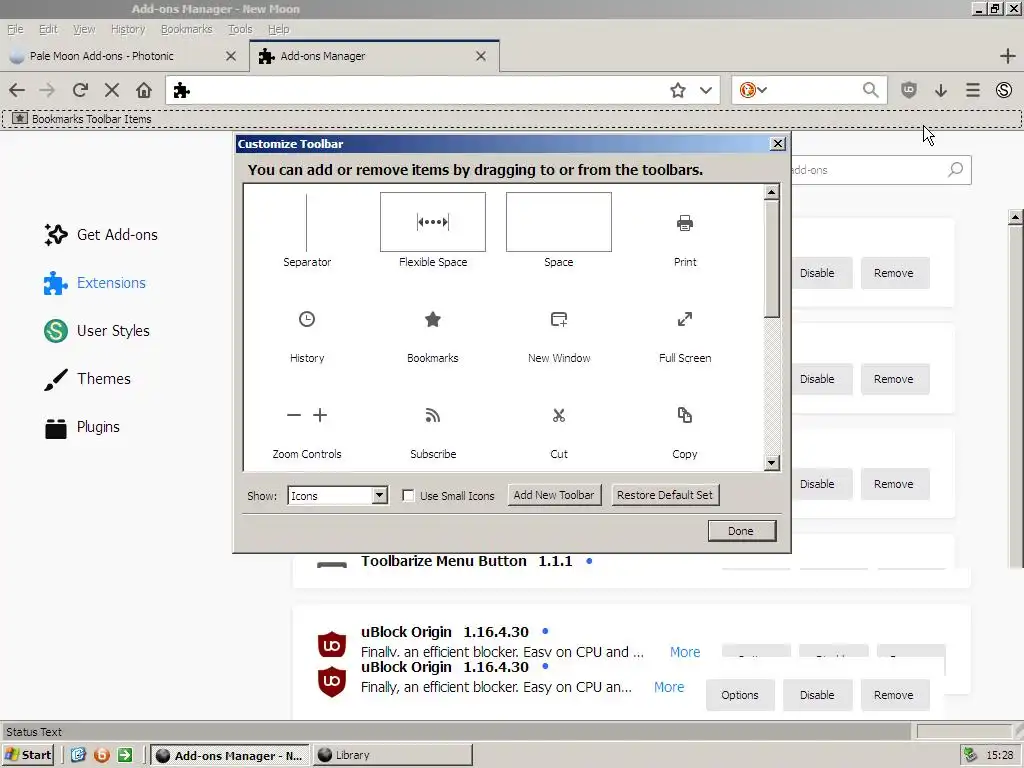The height and width of the screenshot is (768, 1024).
Task: Select the New Window item
Action: (559, 337)
